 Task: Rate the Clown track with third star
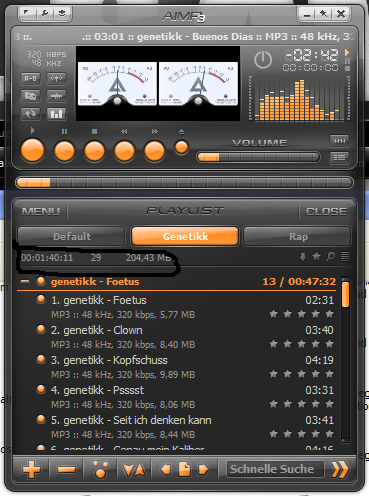pyautogui.click(x=302, y=344)
